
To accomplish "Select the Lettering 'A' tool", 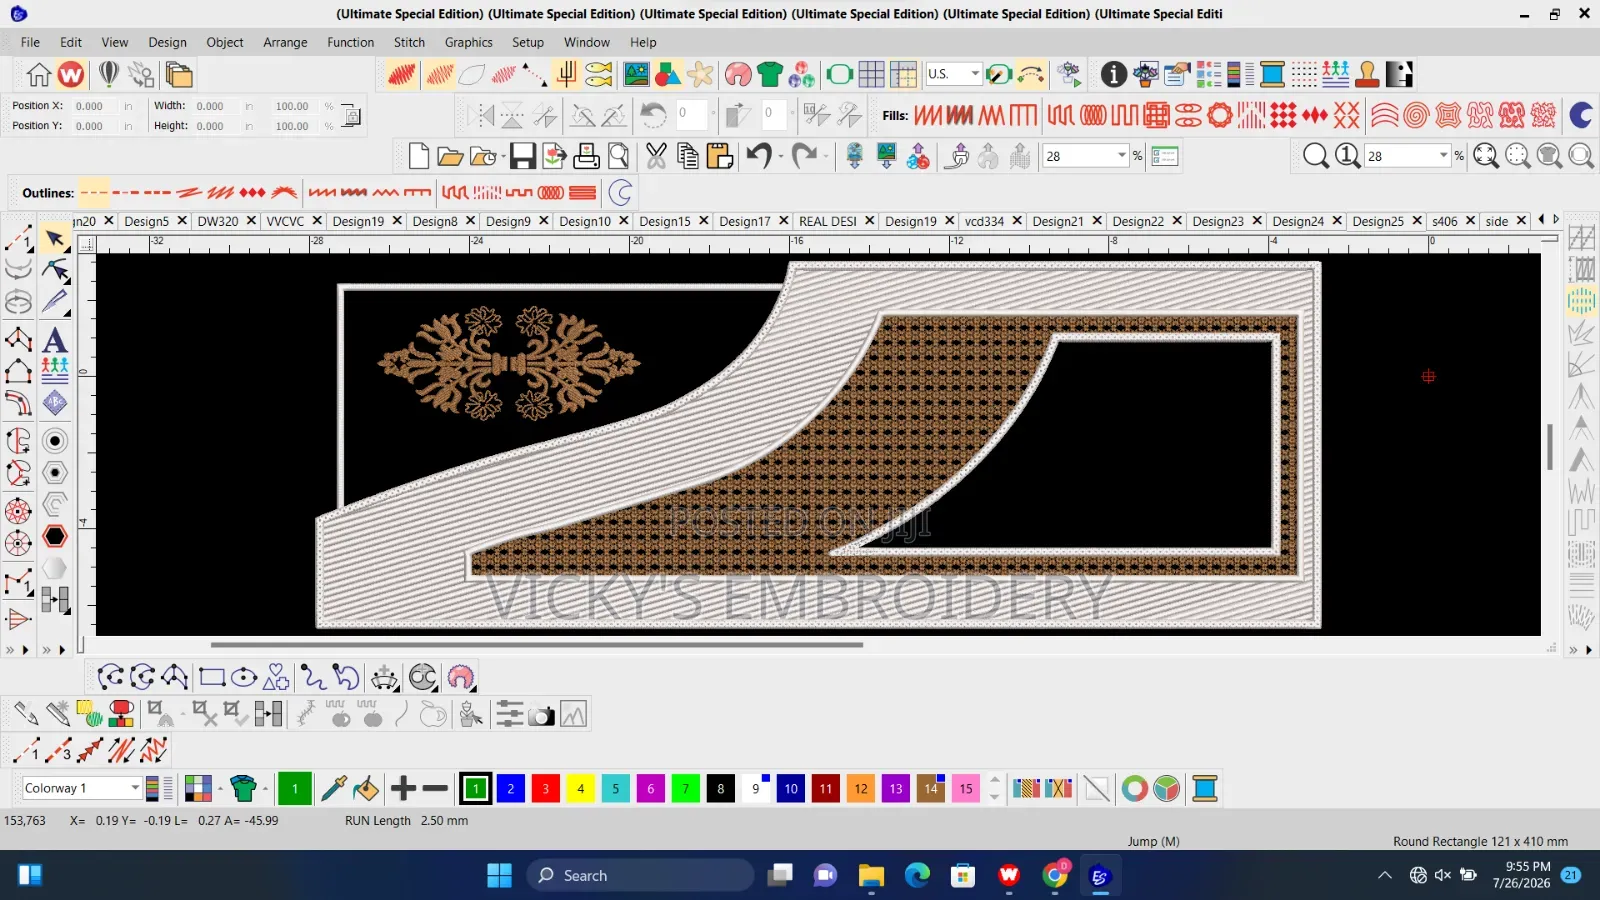I will pyautogui.click(x=55, y=340).
